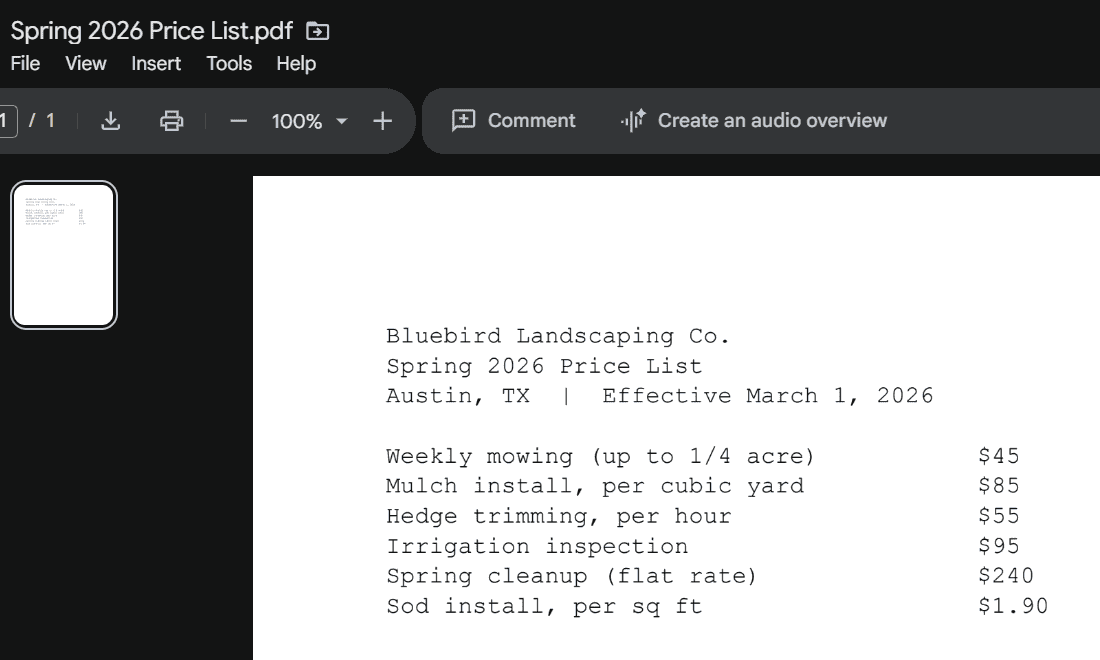Viewport: 1100px width, 660px height.
Task: Open the View menu
Action: tap(86, 64)
